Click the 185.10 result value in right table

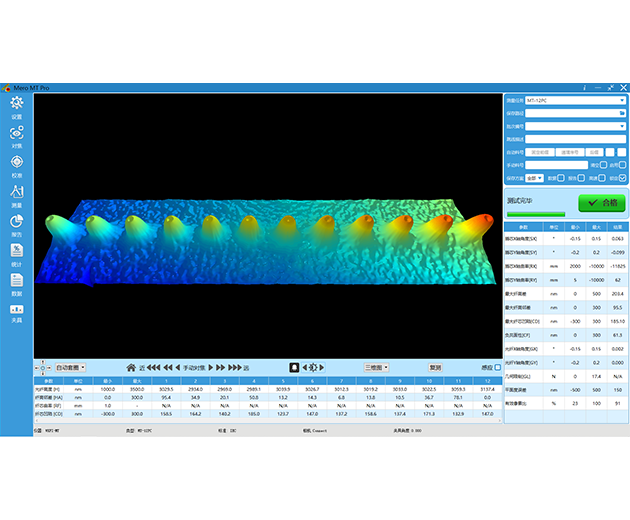618,321
